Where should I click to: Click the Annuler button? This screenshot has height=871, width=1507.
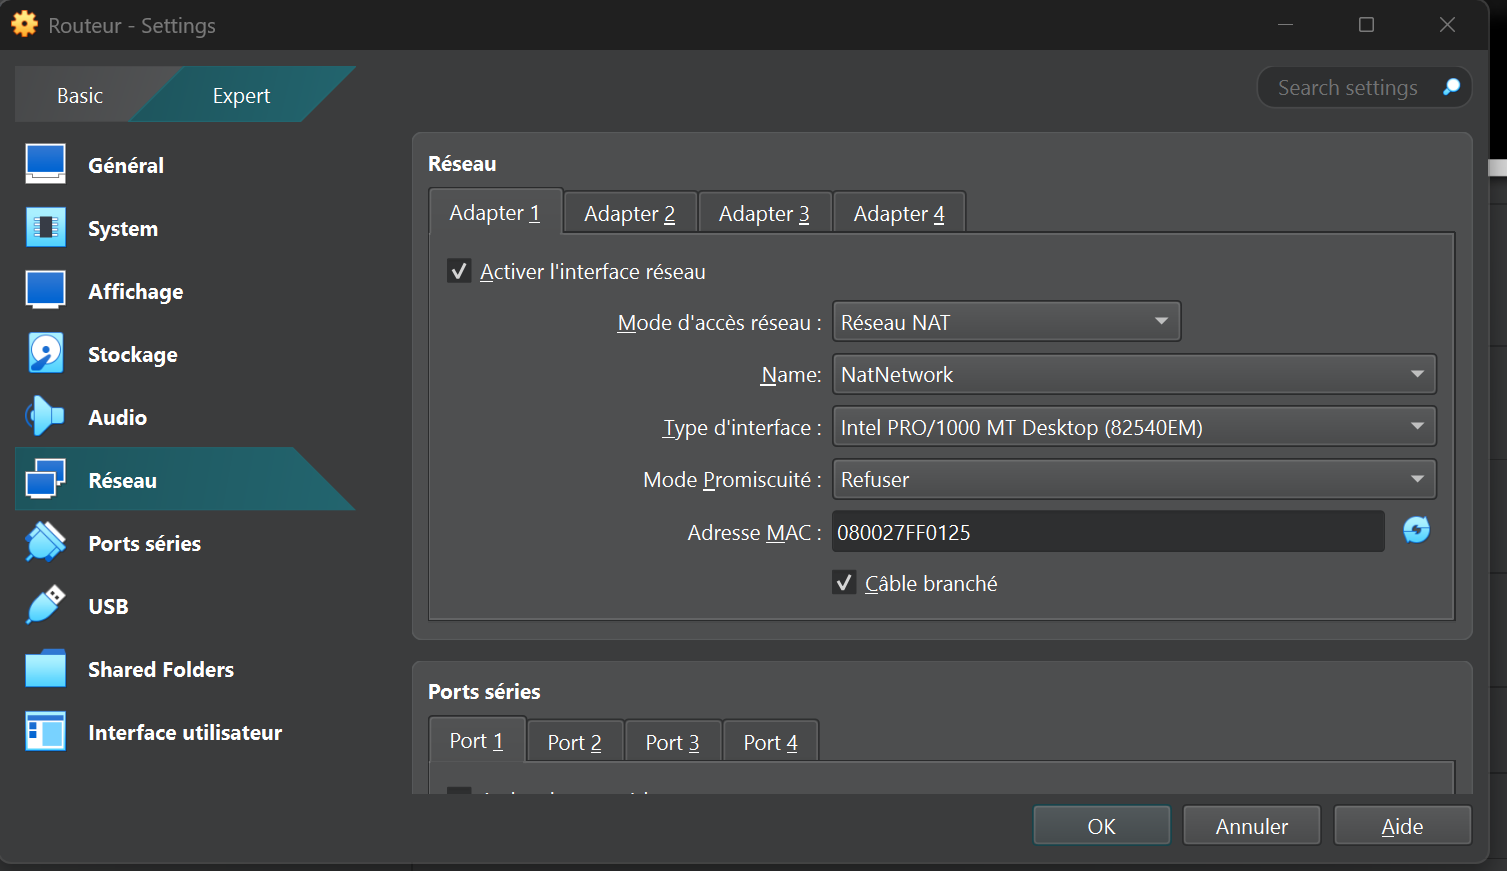[1251, 826]
